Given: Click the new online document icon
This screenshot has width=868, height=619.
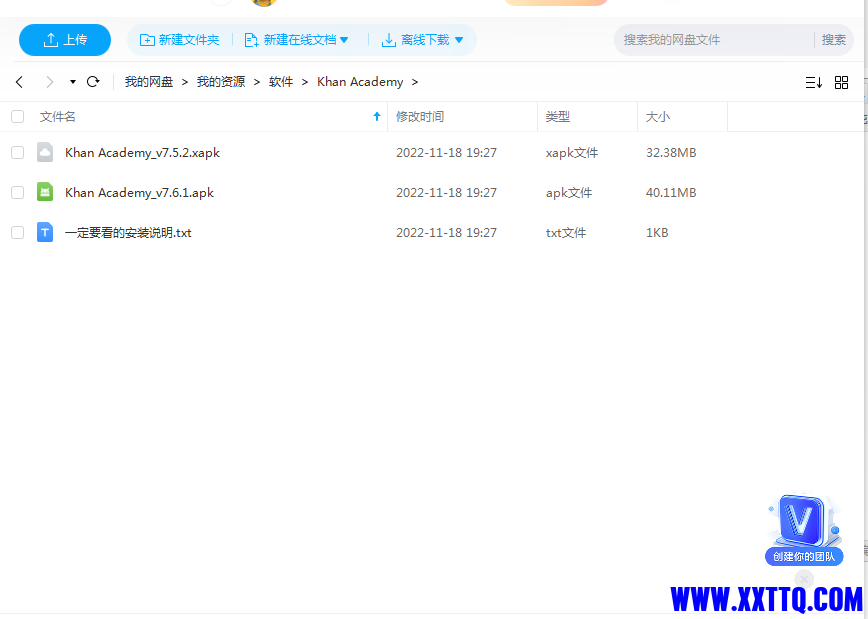Looking at the screenshot, I should 251,40.
